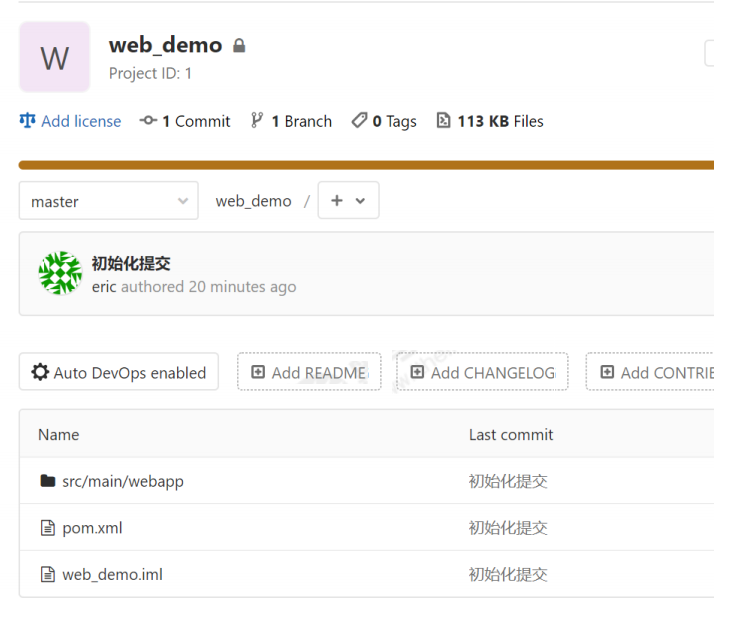Click the Name column header

59,435
